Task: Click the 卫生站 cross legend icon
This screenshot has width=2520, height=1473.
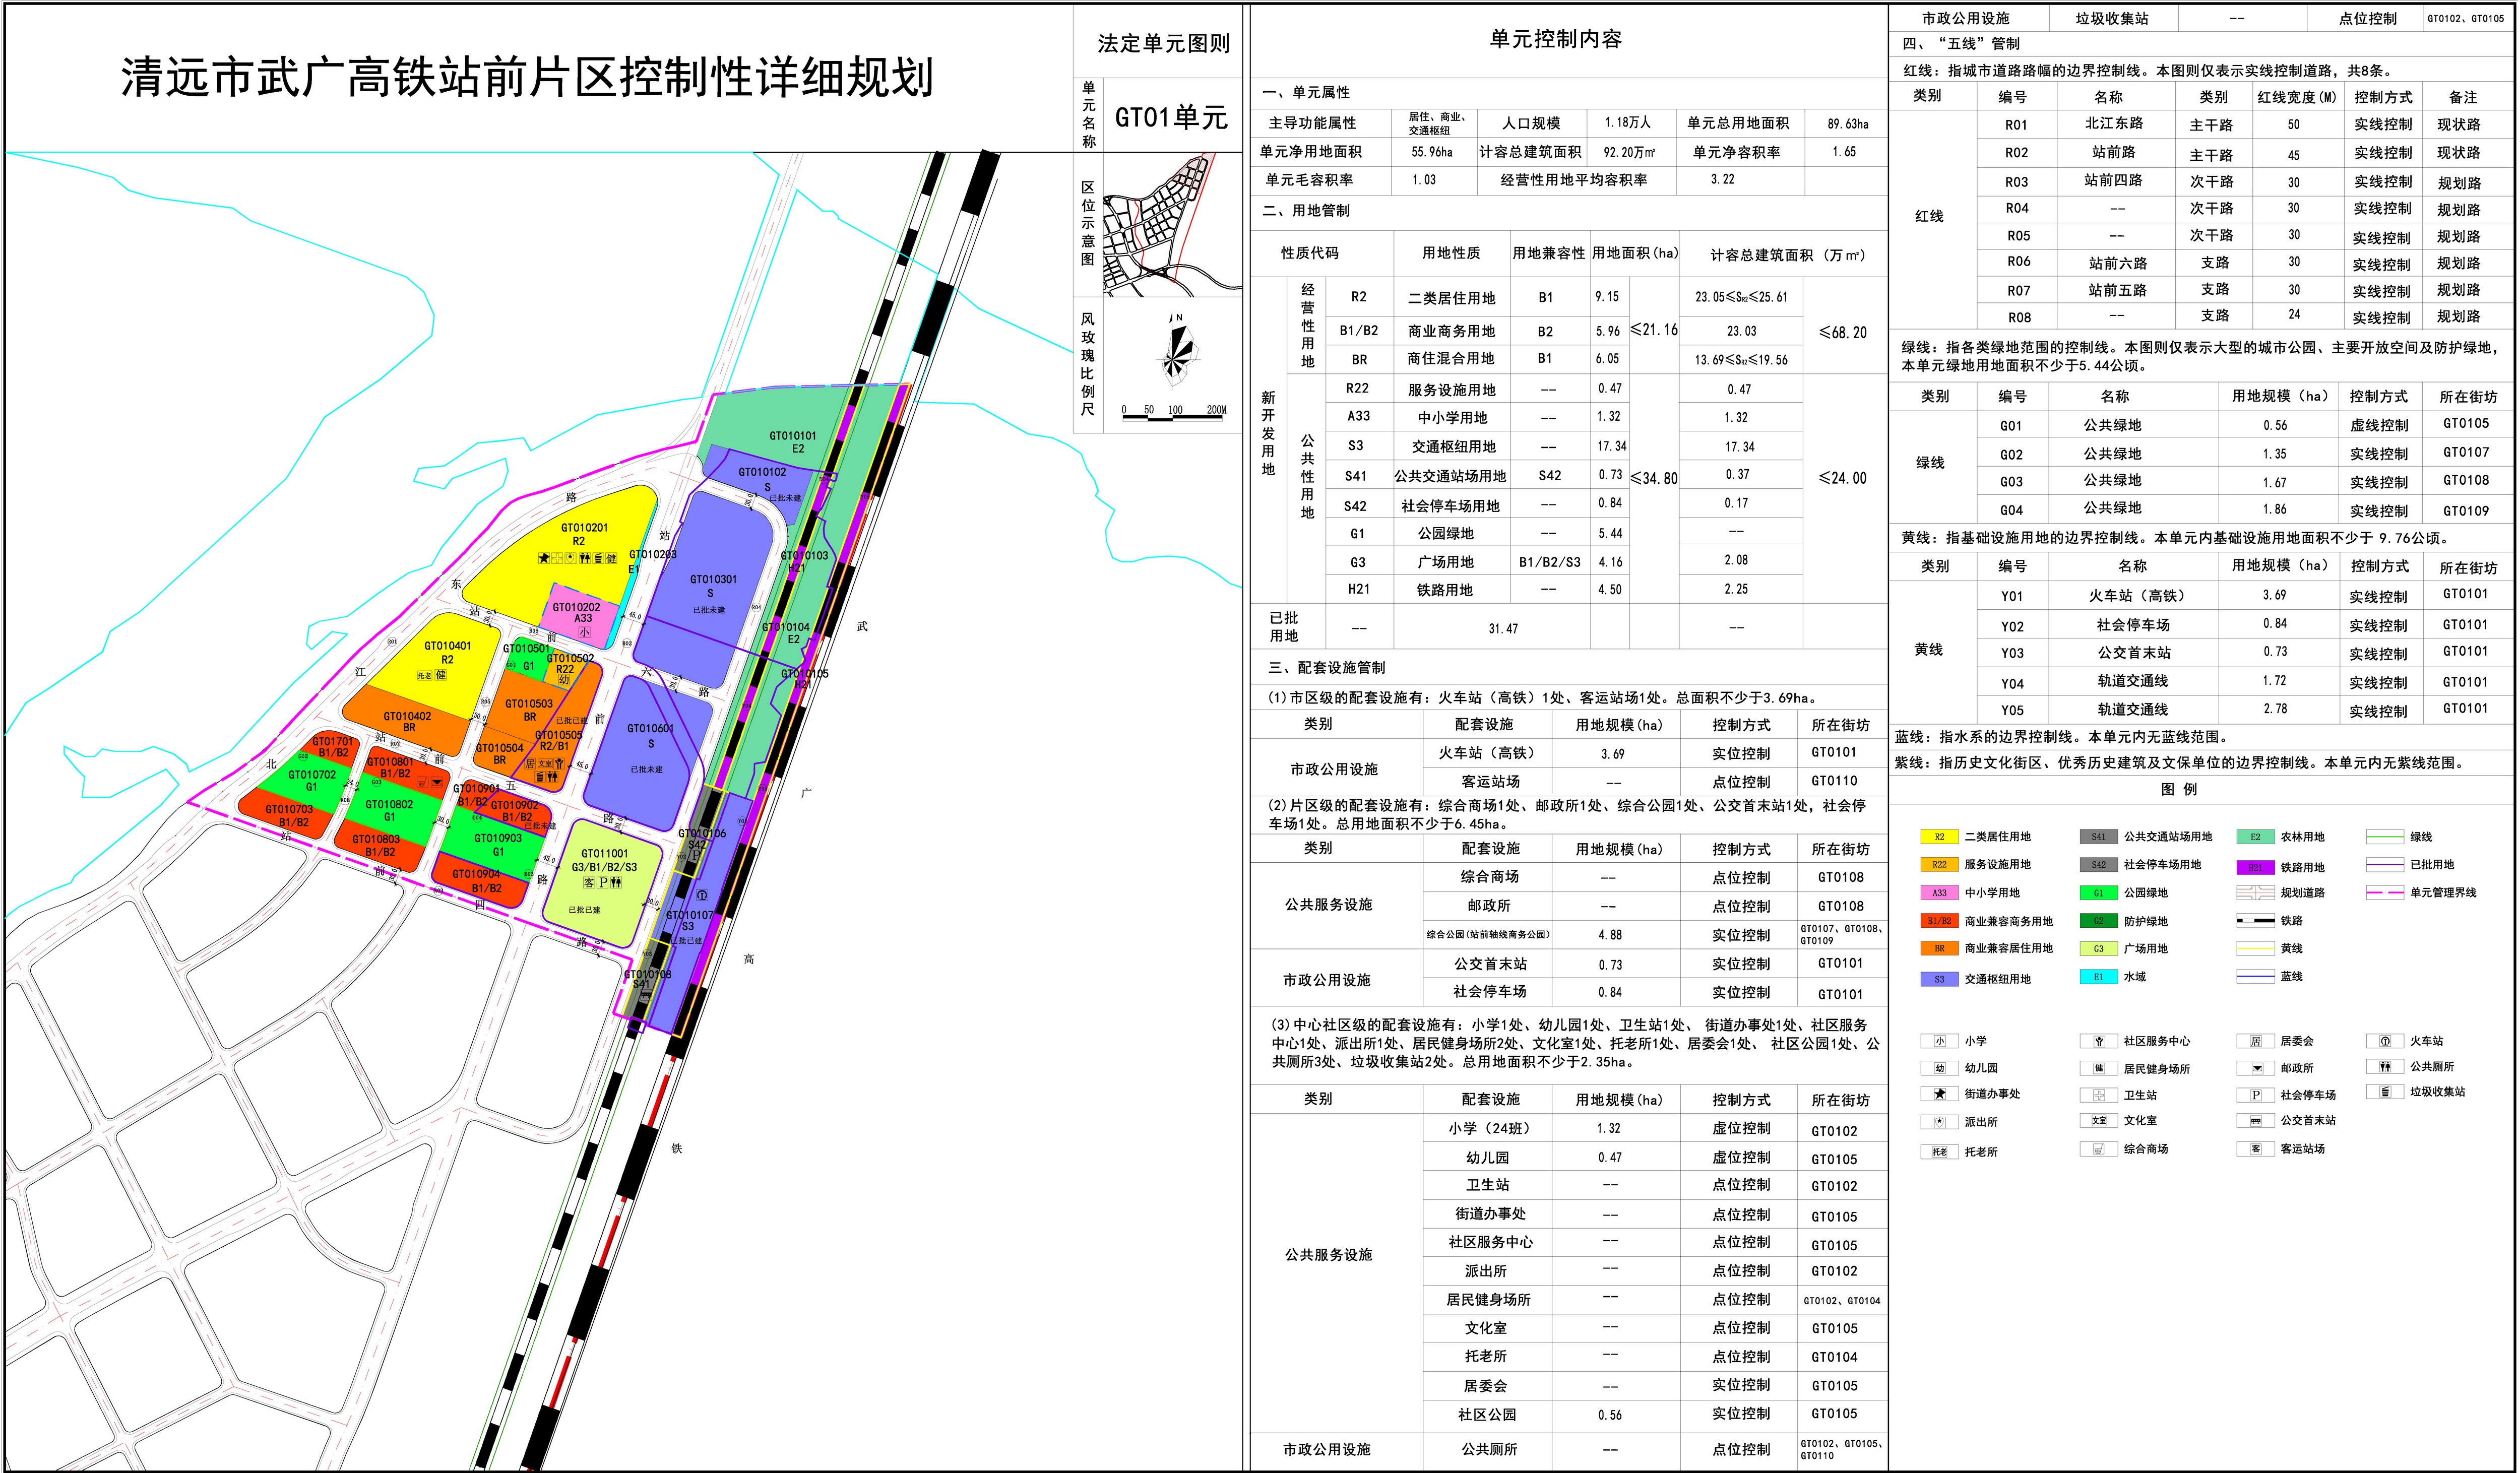Action: tap(2099, 1095)
